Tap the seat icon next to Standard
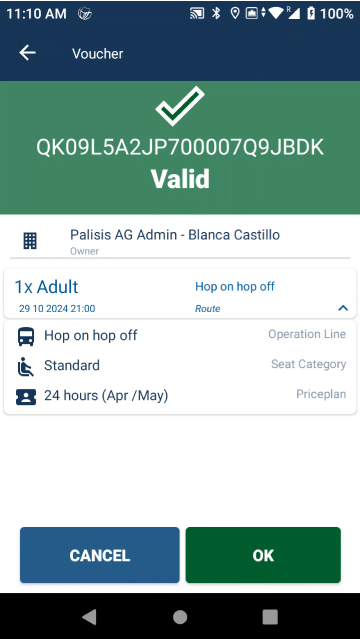This screenshot has height=639, width=360. click(26, 366)
